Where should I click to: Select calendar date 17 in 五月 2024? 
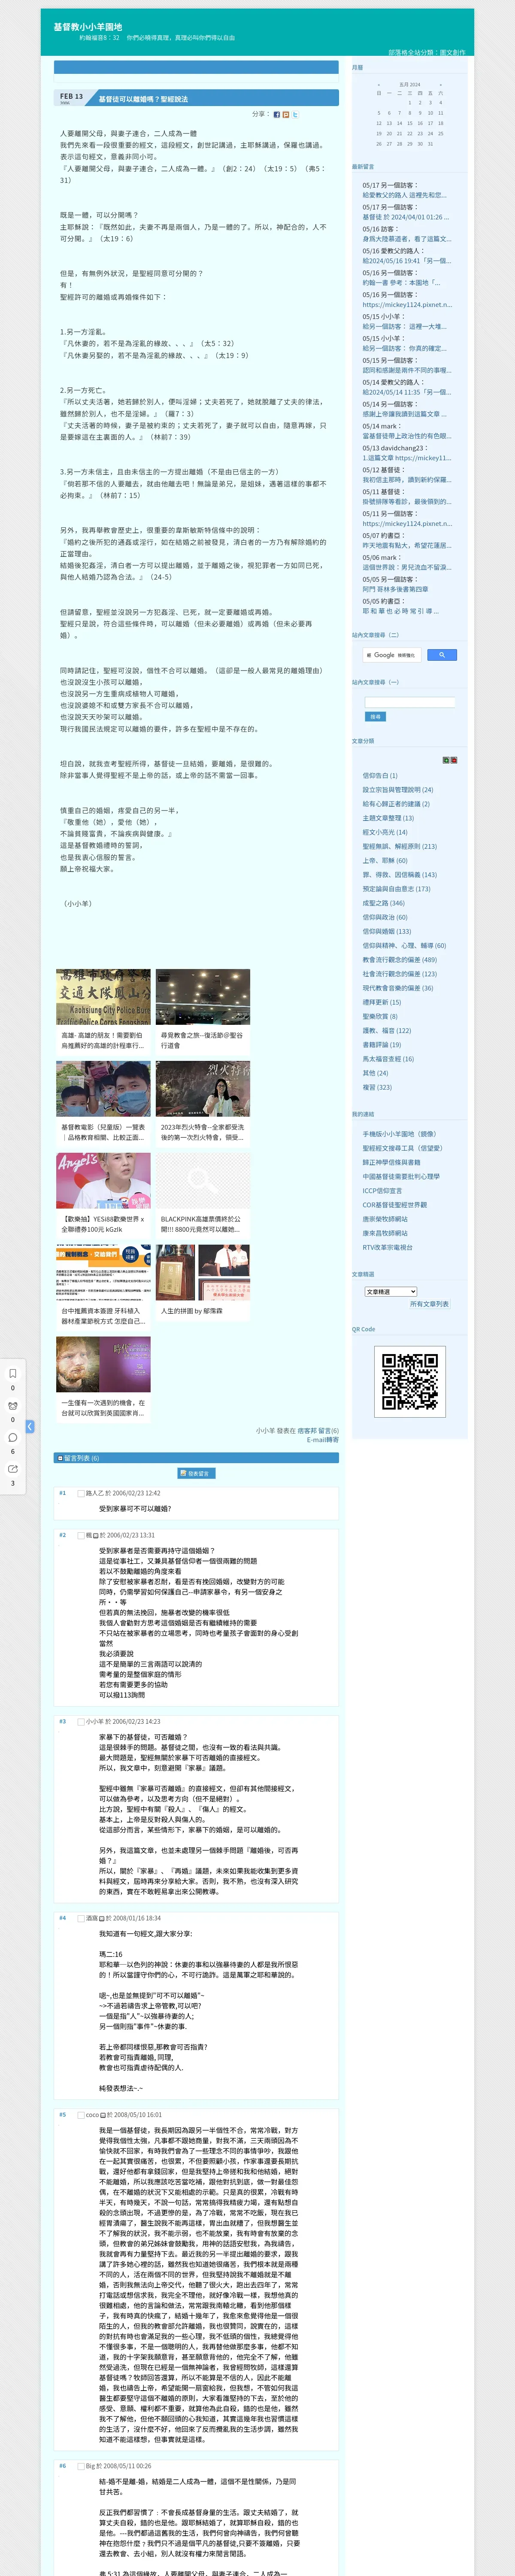[x=430, y=123]
